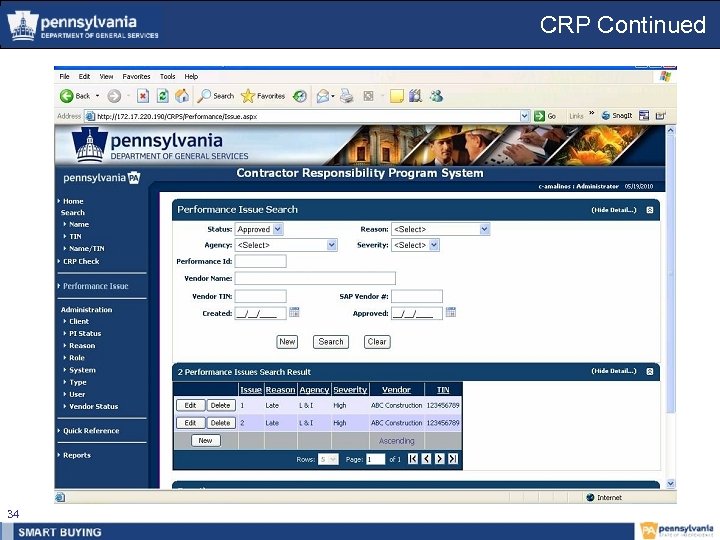Open the Mail icon dropdown arrow

[x=333, y=96]
